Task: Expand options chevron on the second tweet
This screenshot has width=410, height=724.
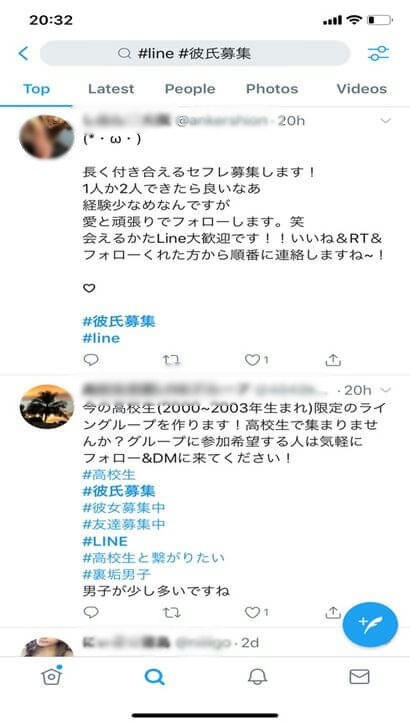Action: tap(386, 390)
